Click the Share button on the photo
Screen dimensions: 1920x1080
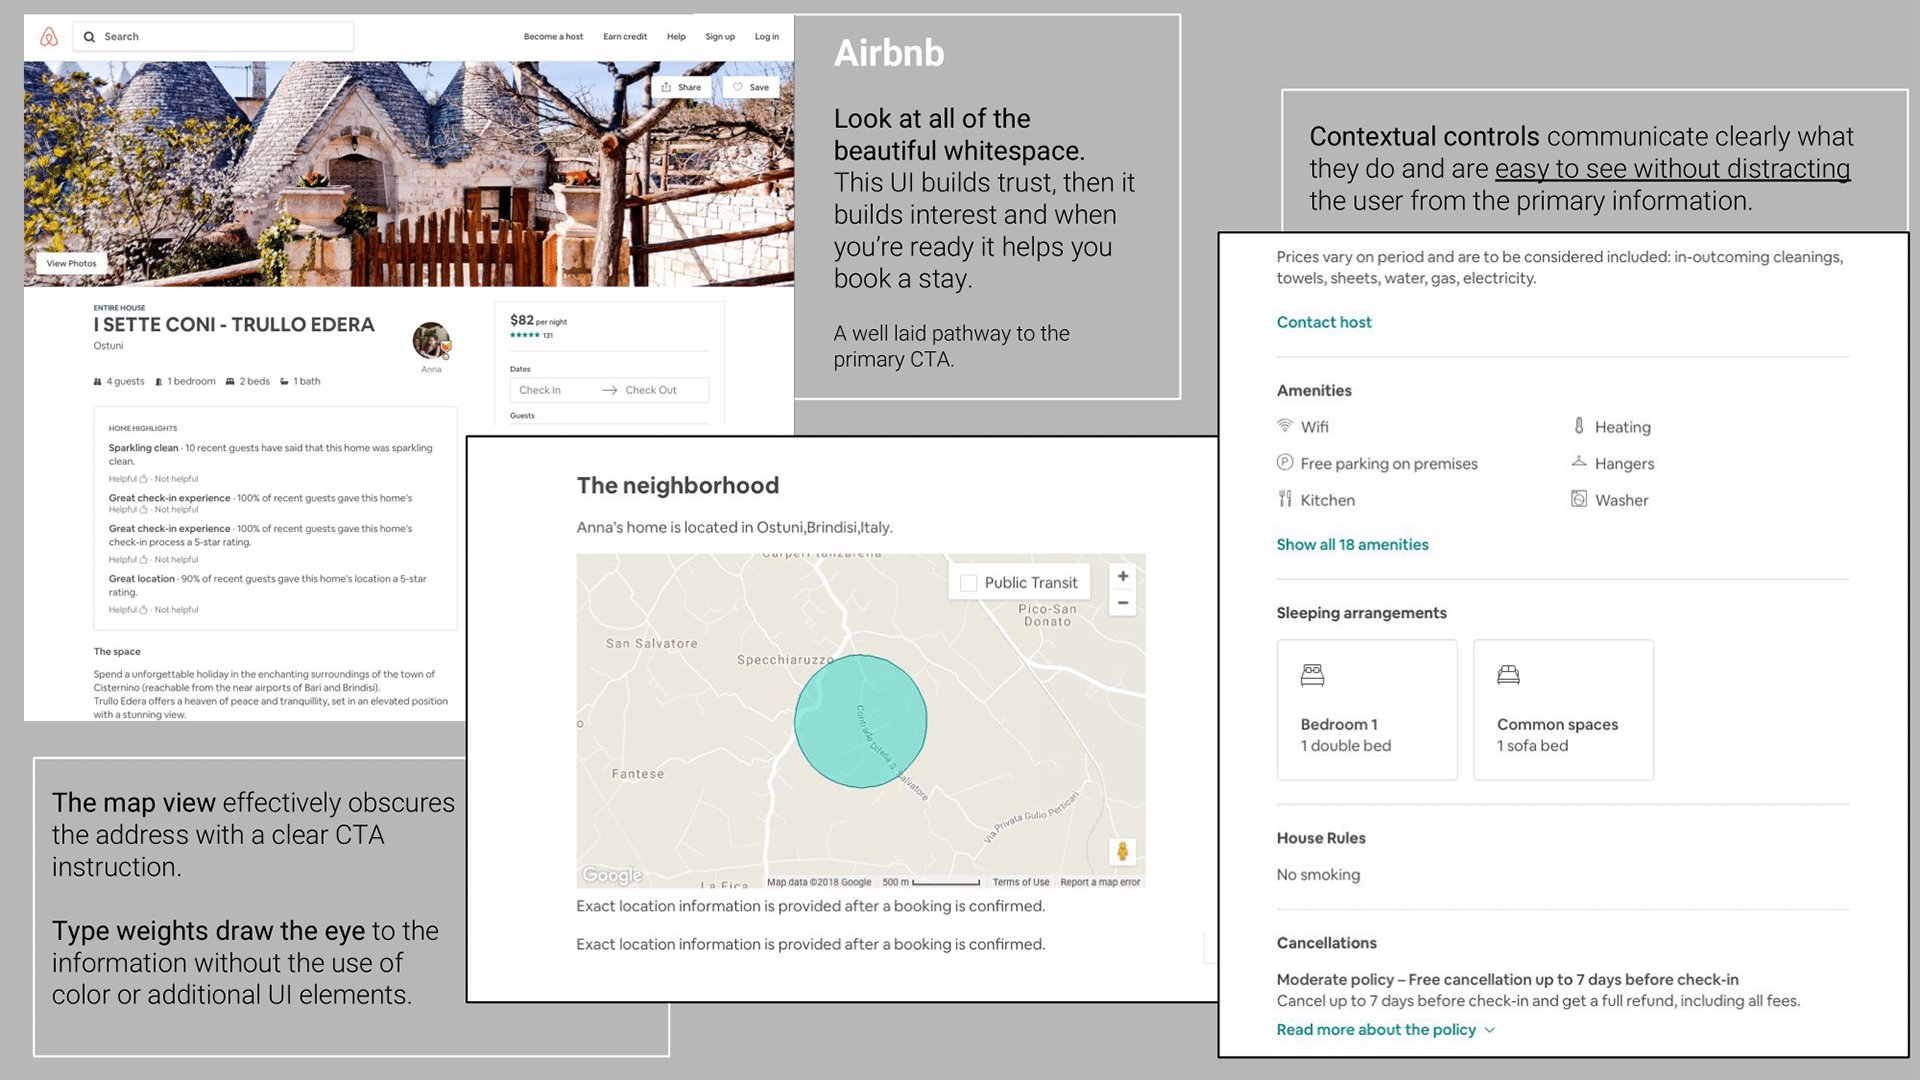click(682, 87)
